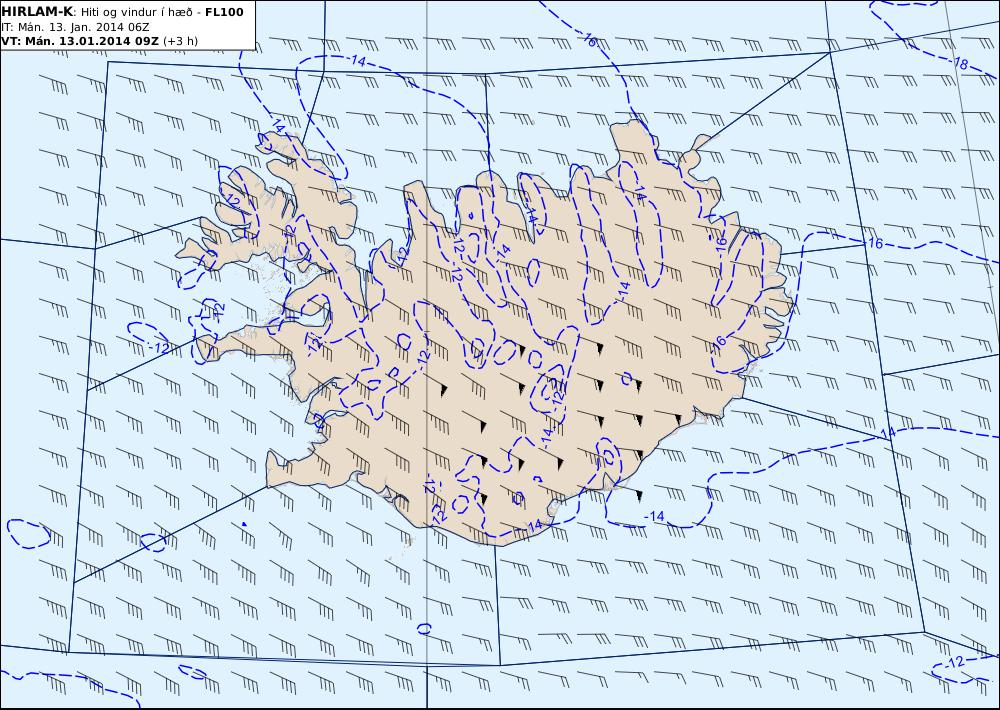The image size is (1000, 710).
Task: Click the HIRLAM-K model title text
Action: pyautogui.click(x=38, y=12)
